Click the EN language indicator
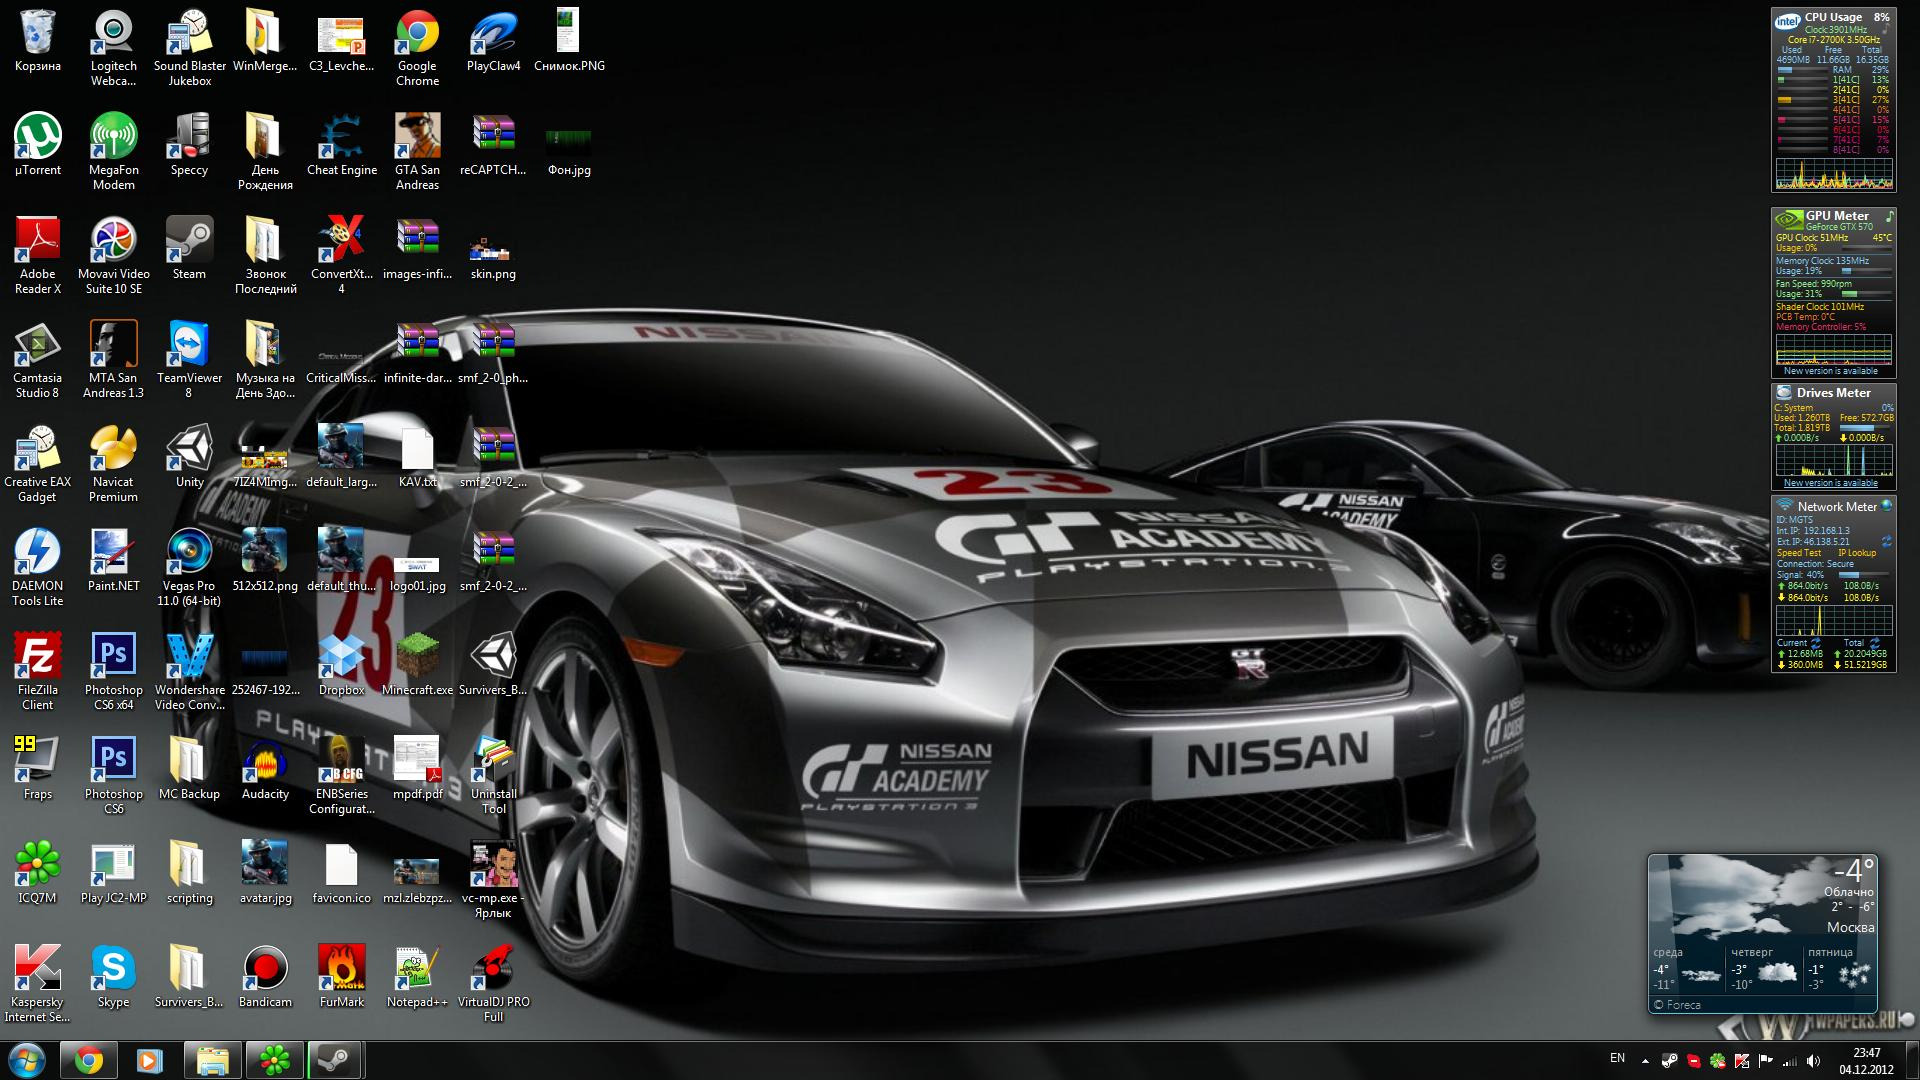Viewport: 1920px width, 1080px height. coord(1617,1058)
